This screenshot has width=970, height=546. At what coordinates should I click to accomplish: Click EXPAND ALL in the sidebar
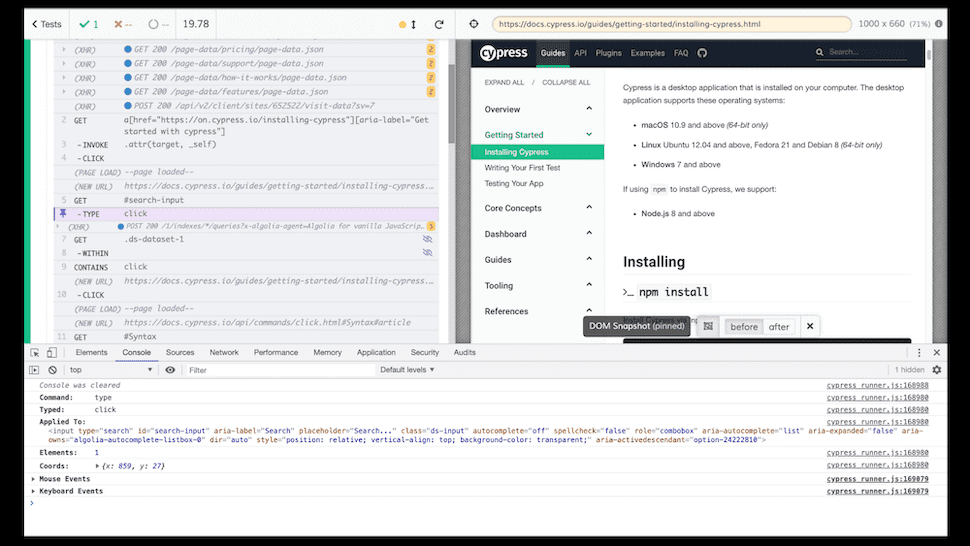point(504,82)
